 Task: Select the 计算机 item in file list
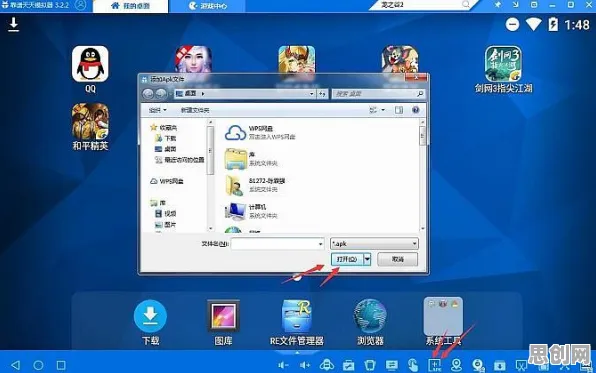click(x=251, y=211)
